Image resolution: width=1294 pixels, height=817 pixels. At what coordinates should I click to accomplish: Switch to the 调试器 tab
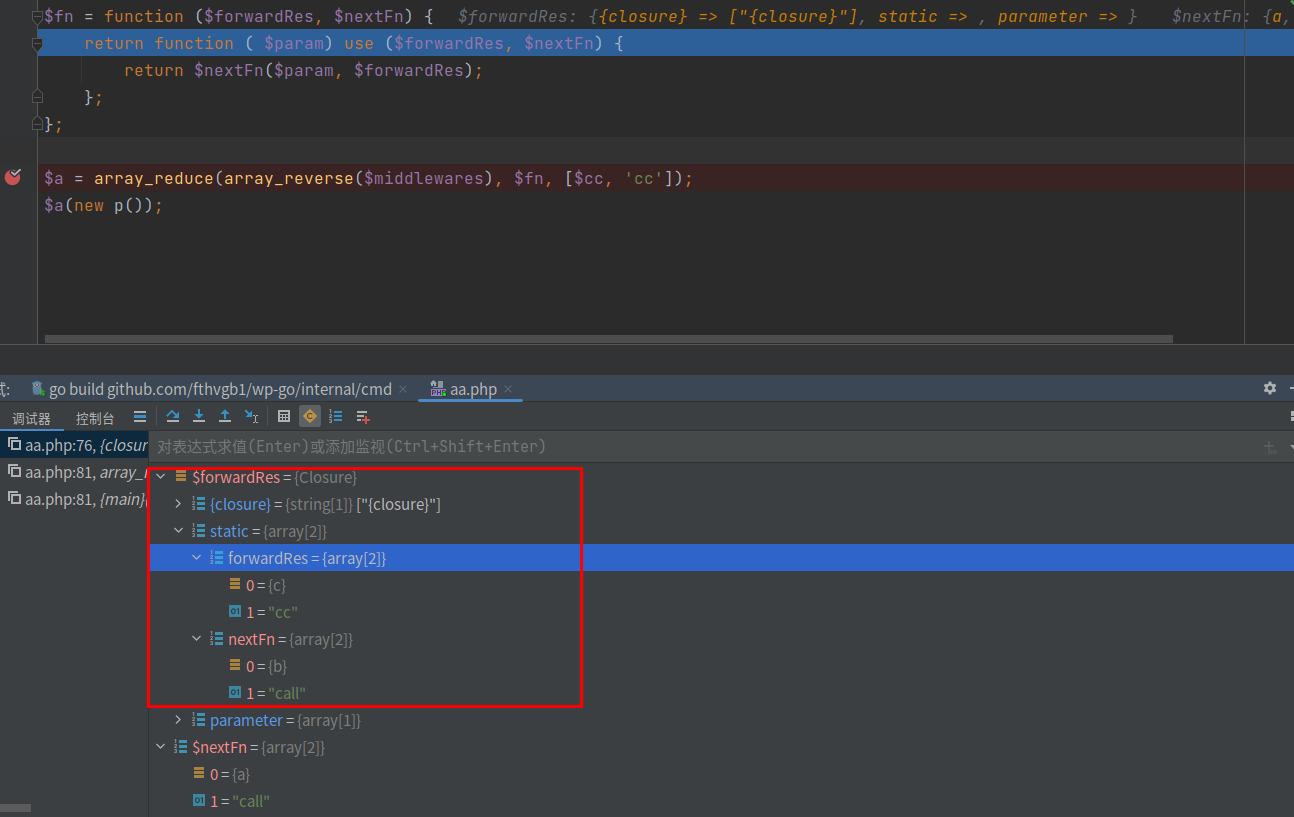(x=31, y=418)
